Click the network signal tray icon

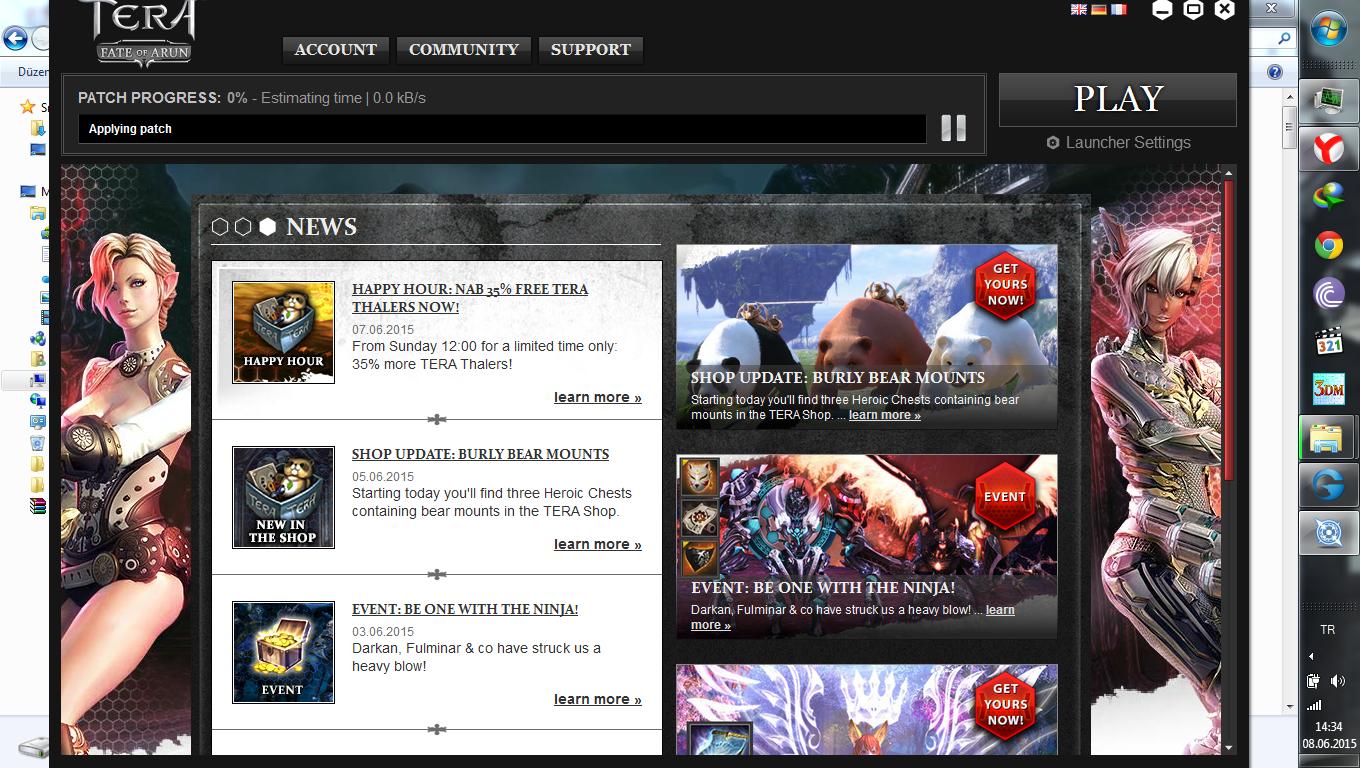pos(1314,705)
